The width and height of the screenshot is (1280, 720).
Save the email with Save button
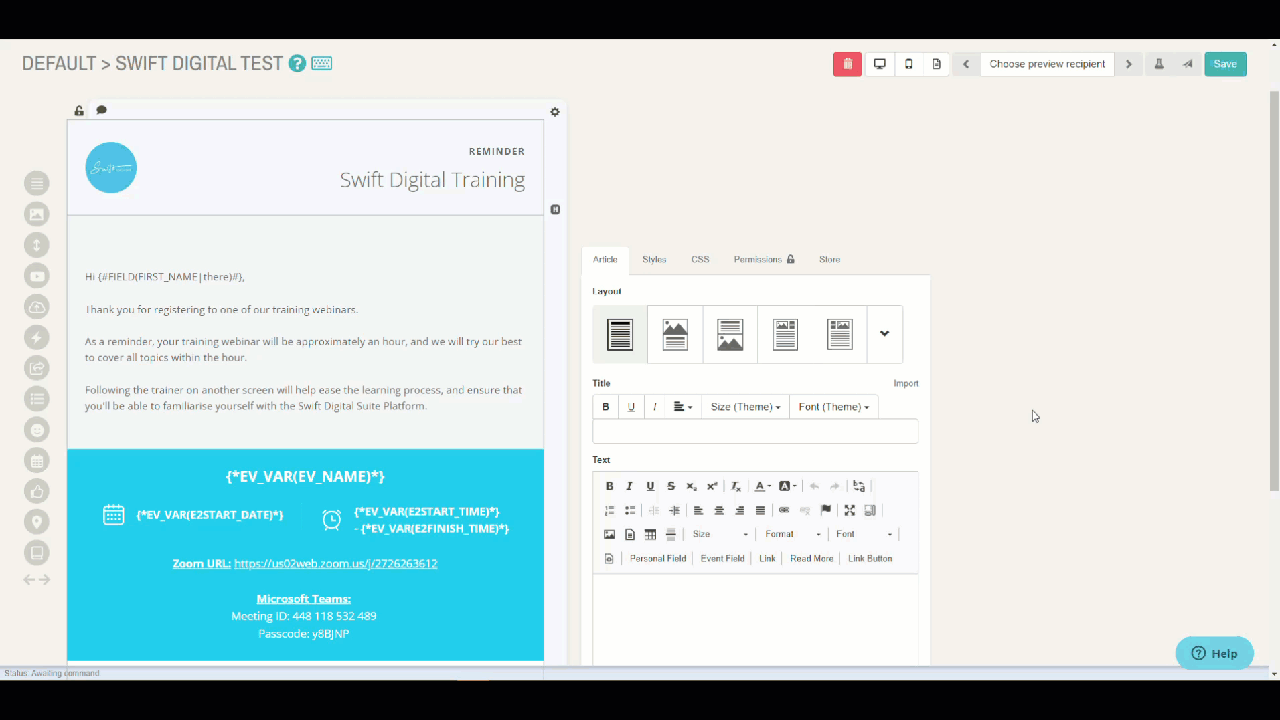pyautogui.click(x=1225, y=64)
